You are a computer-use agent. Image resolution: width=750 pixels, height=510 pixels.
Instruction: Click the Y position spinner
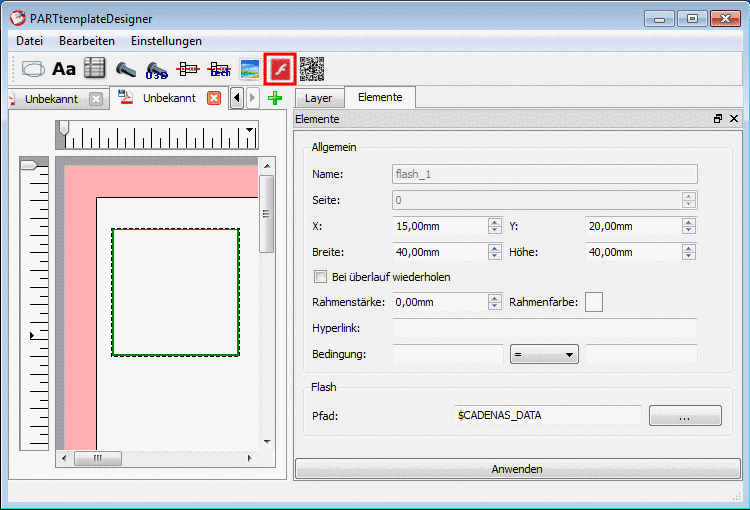pos(689,226)
